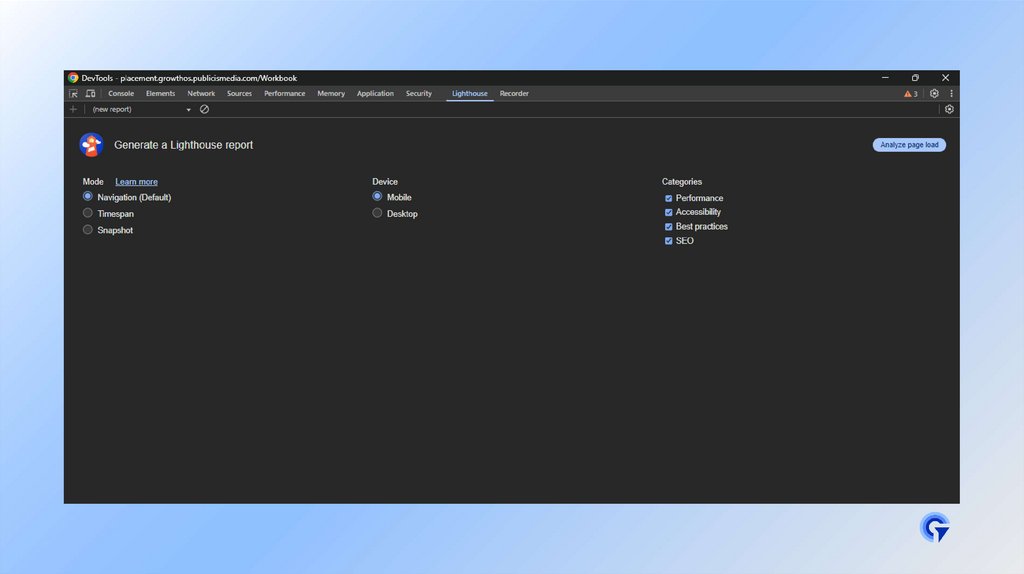Click the add new report plus icon

73,109
